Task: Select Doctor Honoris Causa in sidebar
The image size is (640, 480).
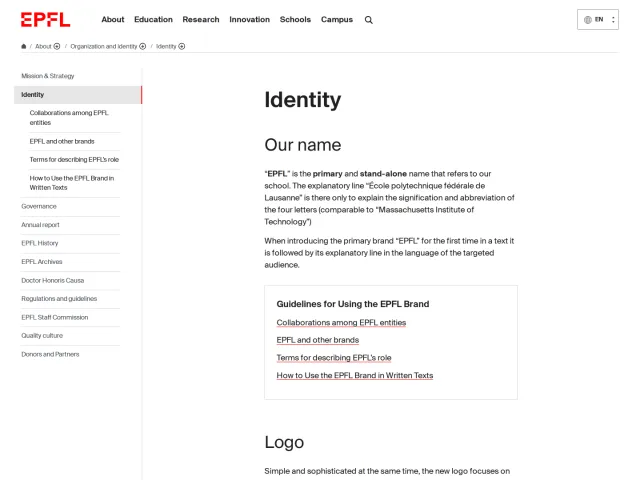Action: click(x=53, y=280)
